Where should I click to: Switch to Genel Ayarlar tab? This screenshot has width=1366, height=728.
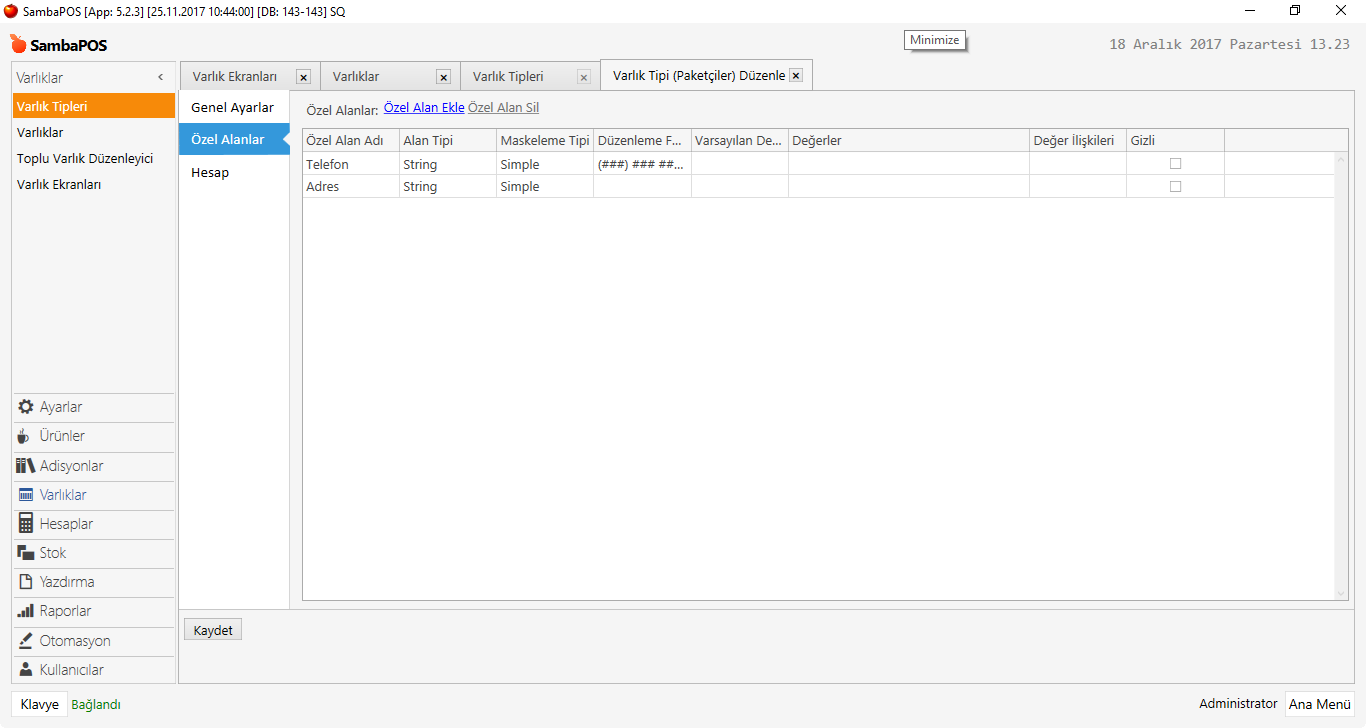[232, 107]
